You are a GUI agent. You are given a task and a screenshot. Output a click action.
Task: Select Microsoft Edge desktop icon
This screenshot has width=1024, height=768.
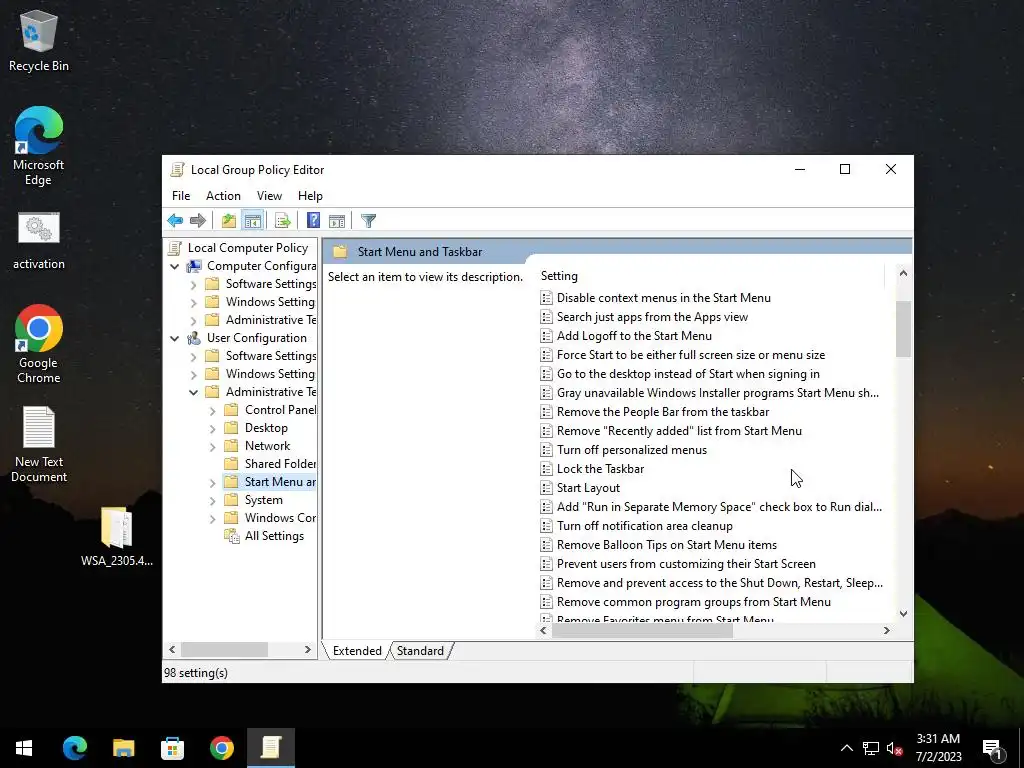[x=39, y=146]
